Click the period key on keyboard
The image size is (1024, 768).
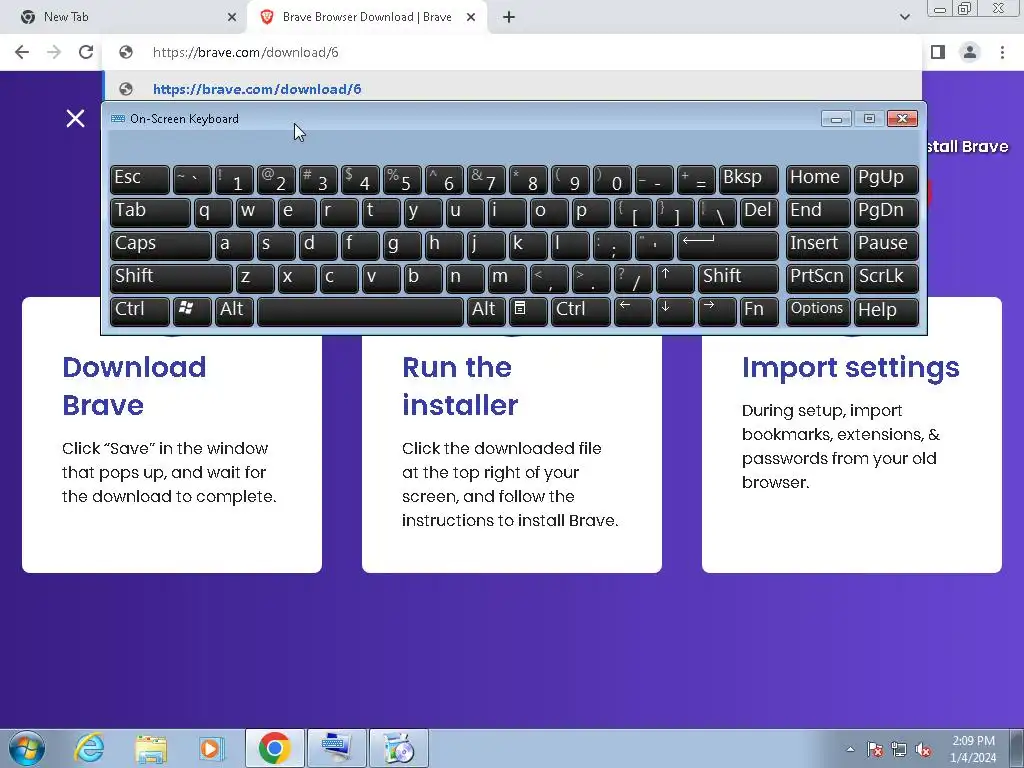click(x=591, y=278)
